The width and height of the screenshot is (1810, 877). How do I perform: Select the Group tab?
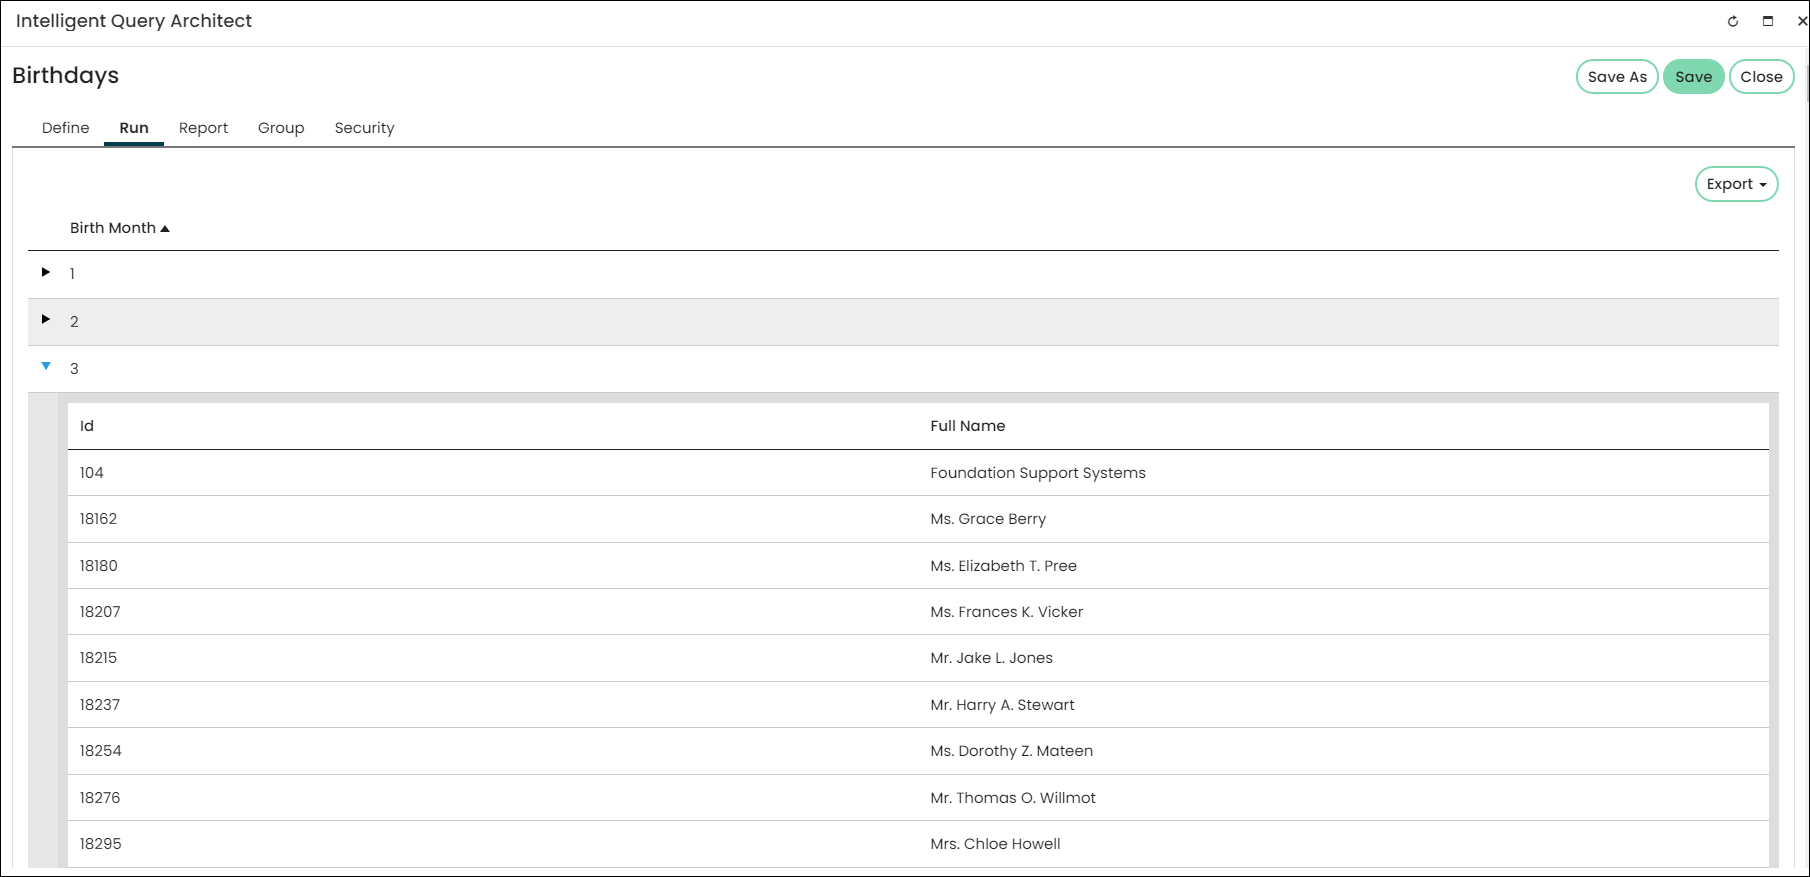tap(281, 128)
